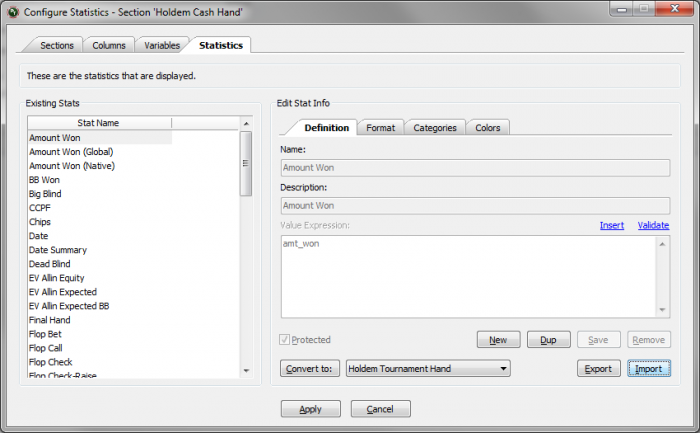Image resolution: width=700 pixels, height=433 pixels.
Task: Go to the Variables tab
Action: click(x=162, y=45)
